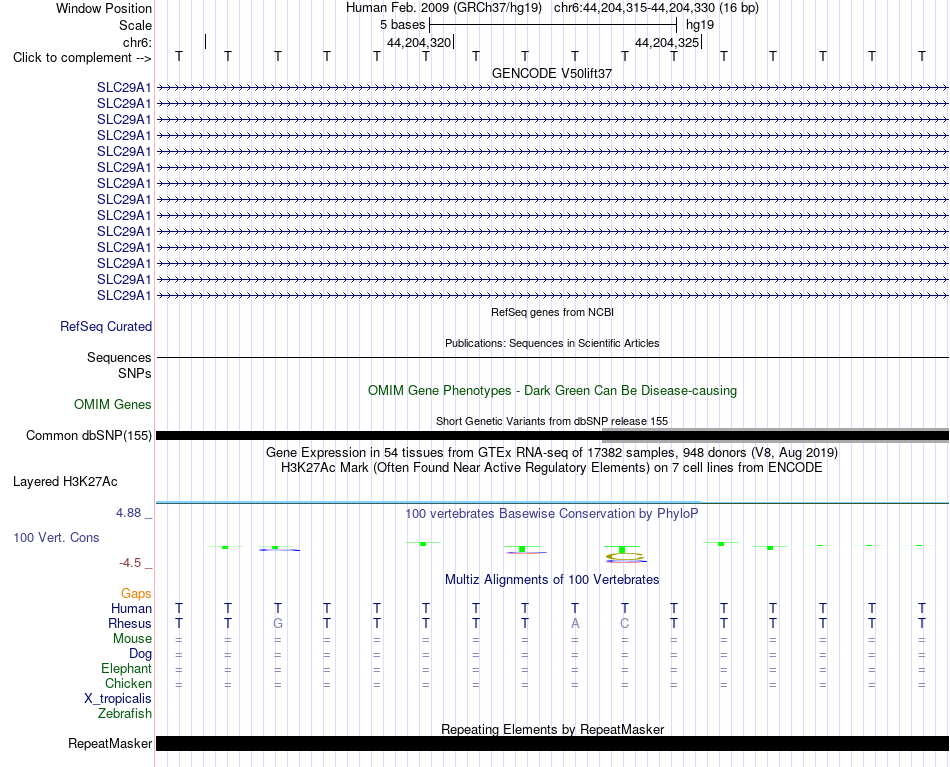Click the 4.88 PhyloP upper scale value
This screenshot has width=950, height=767.
(128, 513)
